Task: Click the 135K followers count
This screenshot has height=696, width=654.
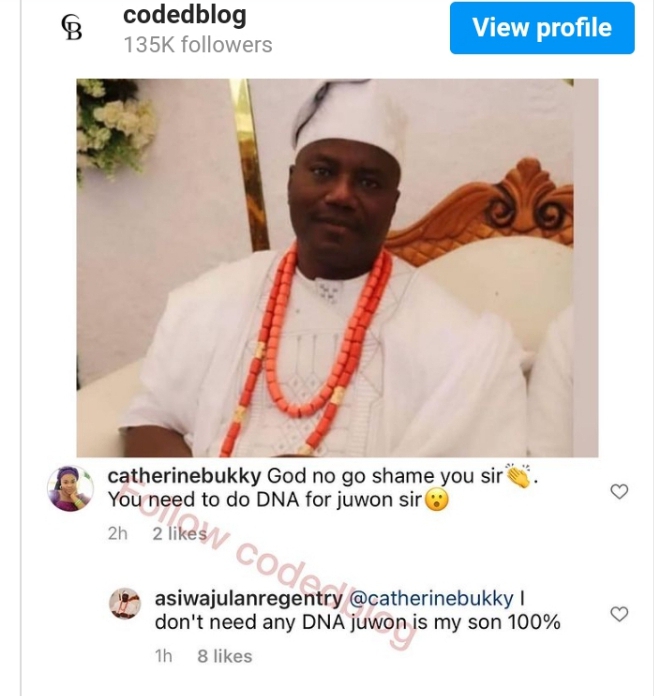Action: click(x=197, y=45)
